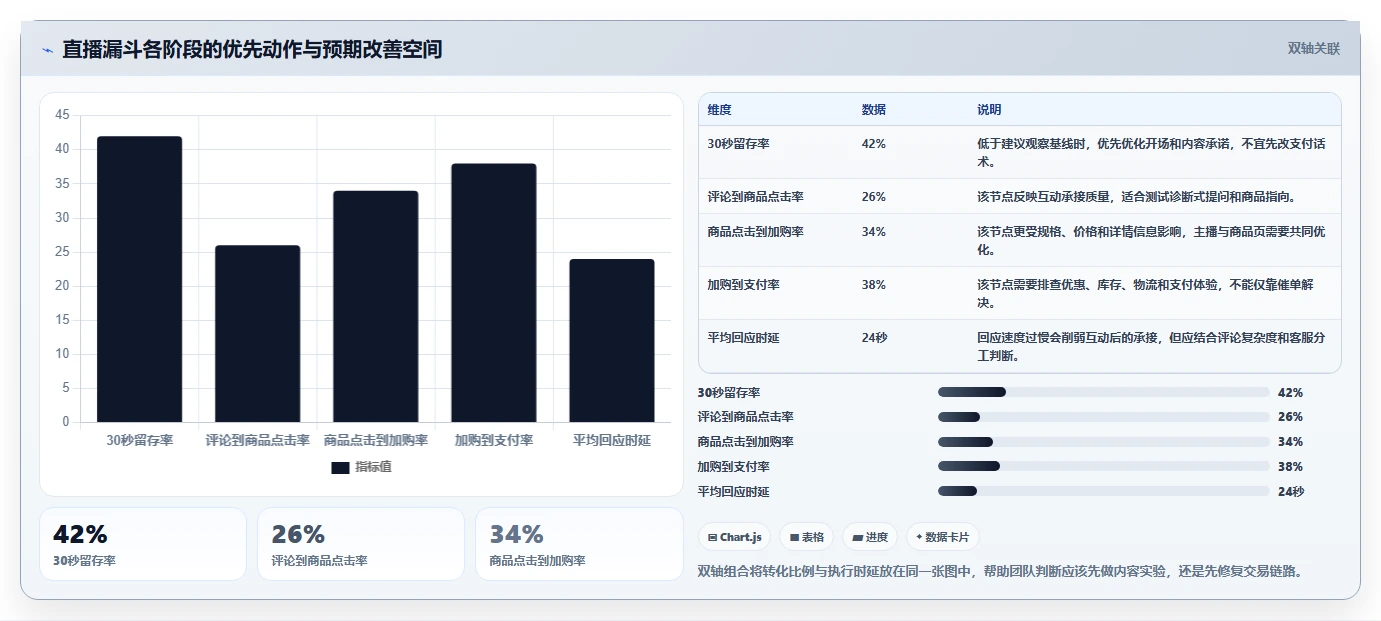
Task: Click the 数据 column header
Action: pyautogui.click(x=873, y=110)
